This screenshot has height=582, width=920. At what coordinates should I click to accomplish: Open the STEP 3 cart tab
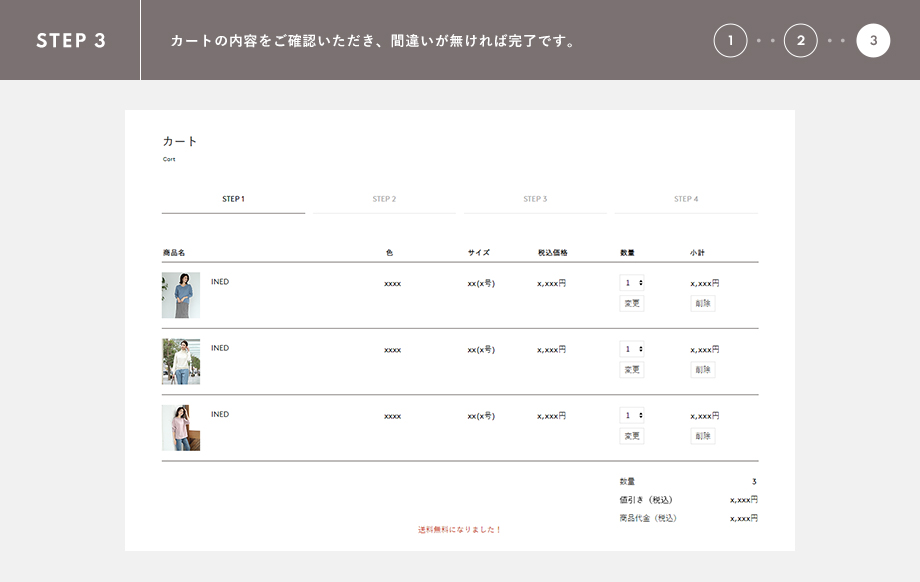(x=535, y=199)
